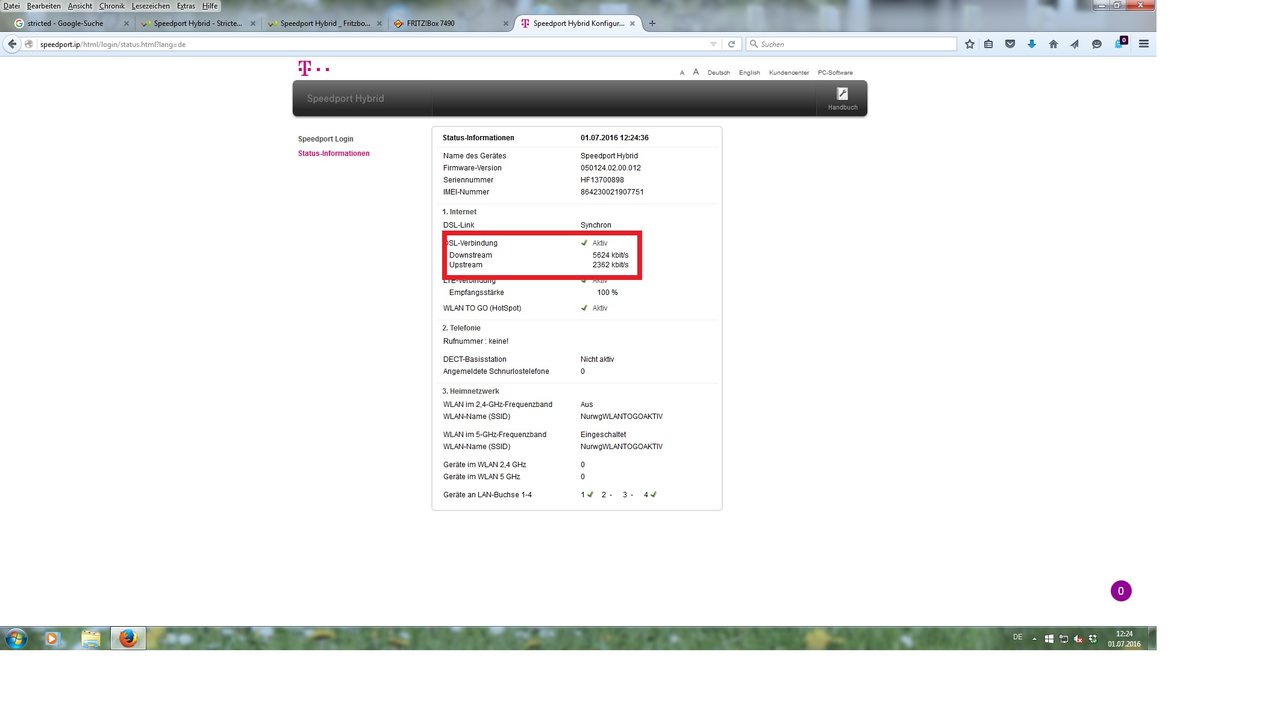Image resolution: width=1280 pixels, height=720 pixels.
Task: Open the Ansicht menu
Action: pyautogui.click(x=80, y=6)
